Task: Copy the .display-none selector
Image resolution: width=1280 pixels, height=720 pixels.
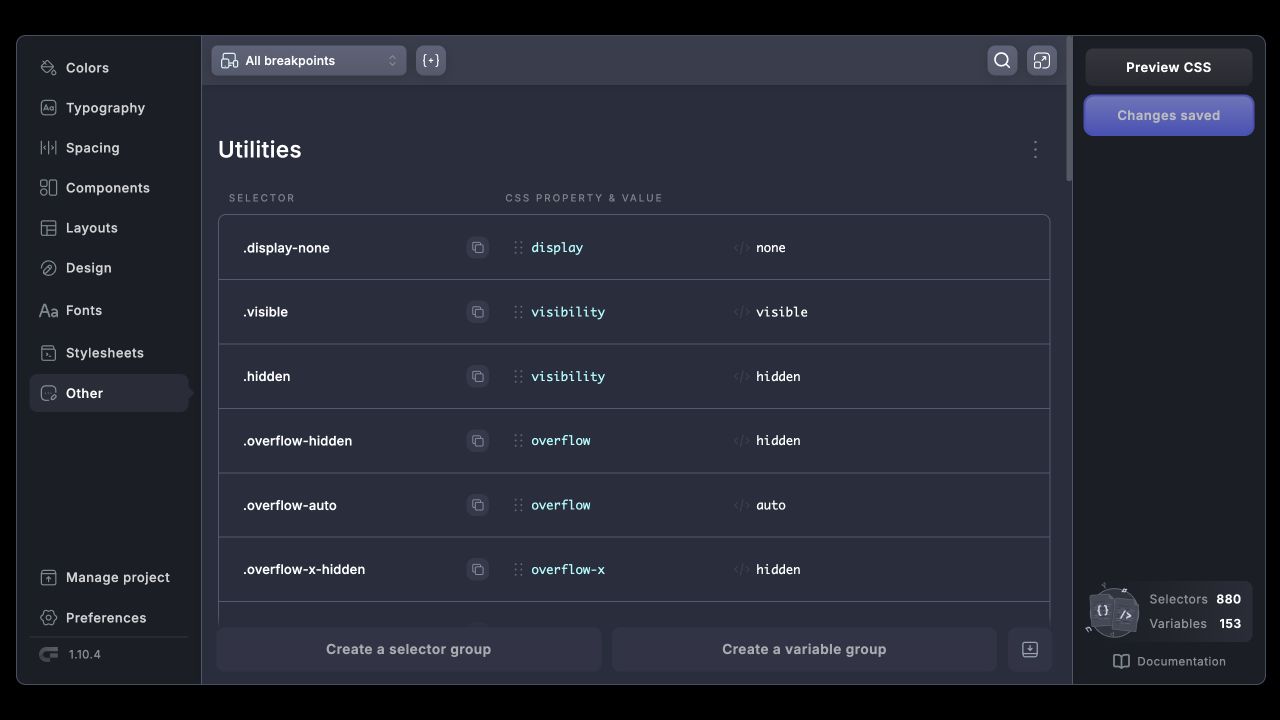Action: (478, 247)
